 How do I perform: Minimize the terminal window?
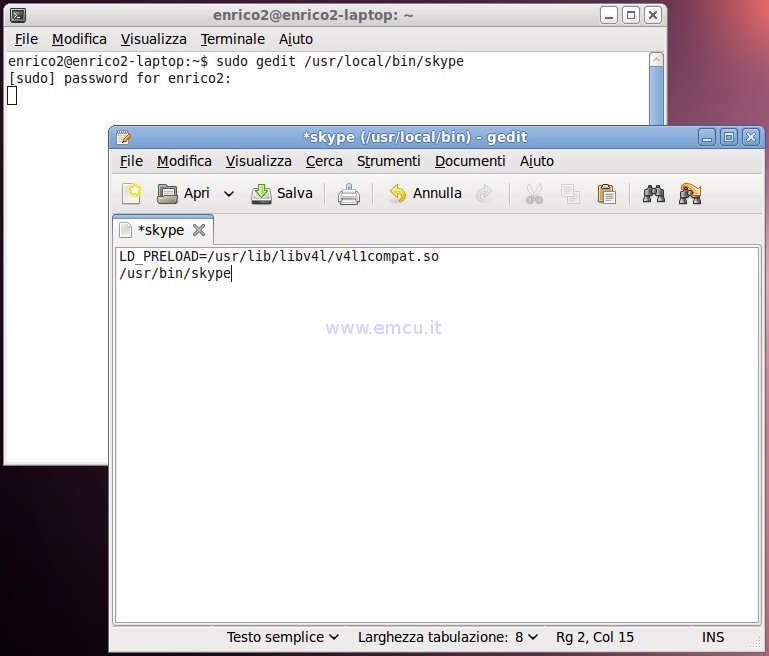[x=609, y=15]
